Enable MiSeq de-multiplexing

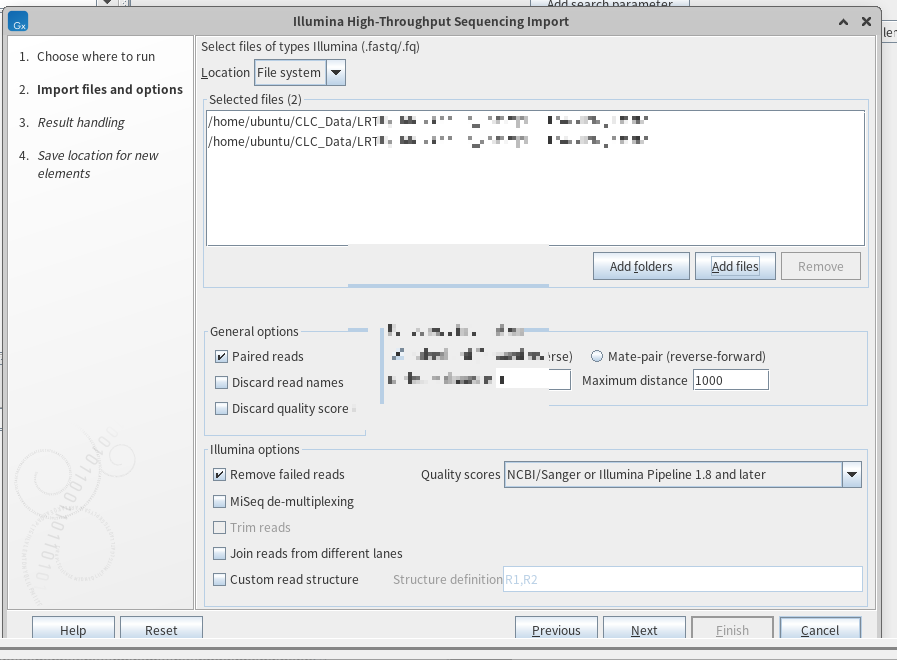click(219, 502)
